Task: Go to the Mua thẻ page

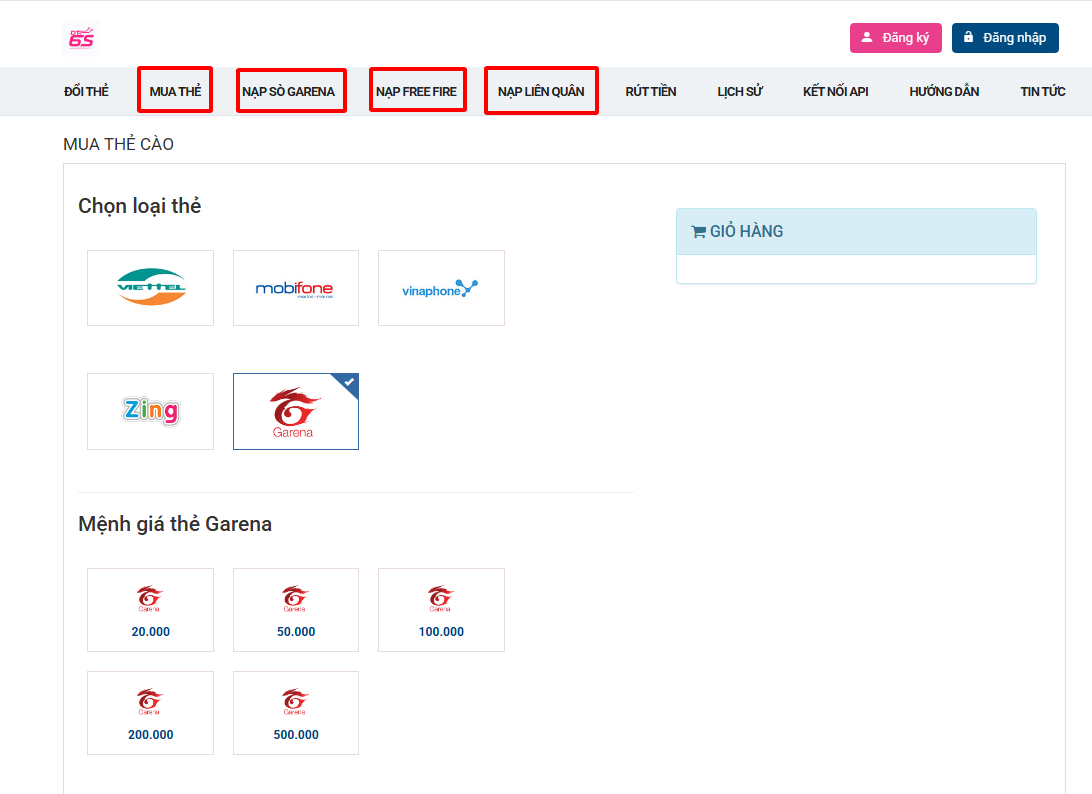Action: click(175, 91)
